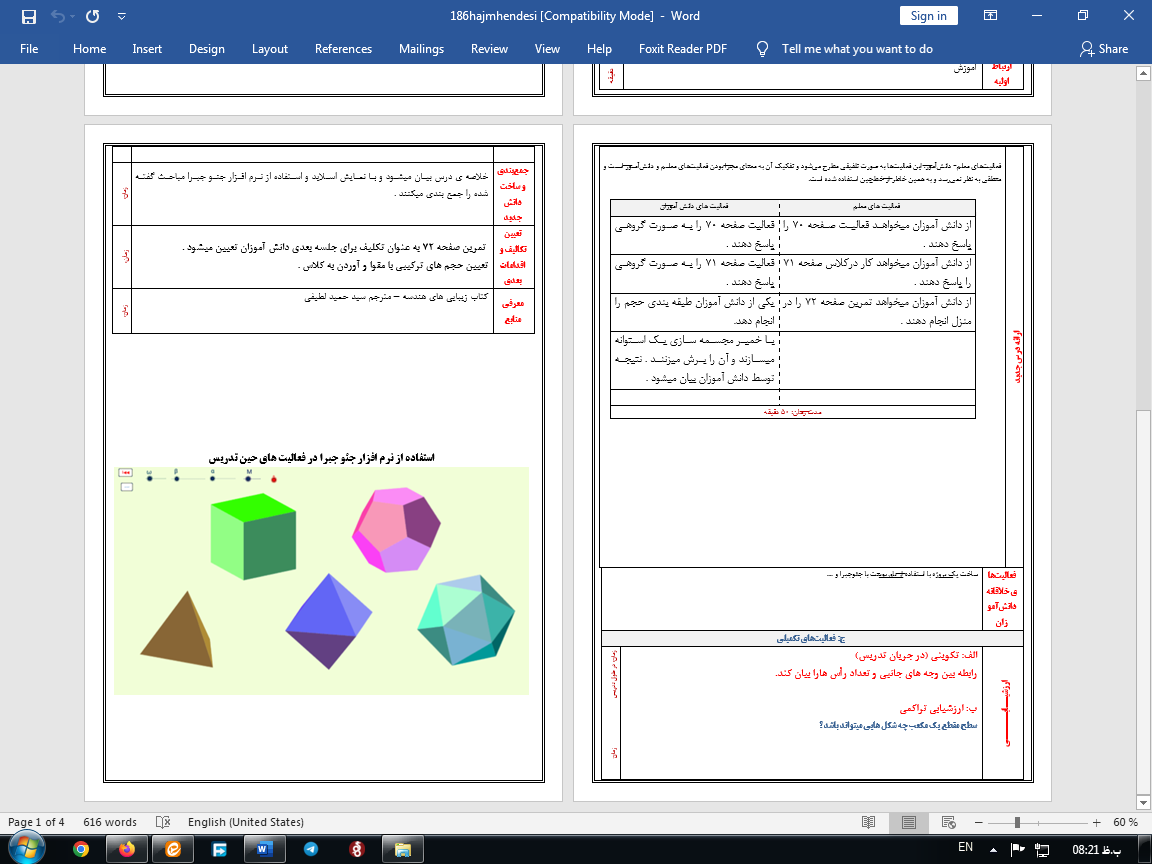The height and width of the screenshot is (864, 1152).
Task: Open File Explorer folder in the taskbar
Action: tap(402, 849)
